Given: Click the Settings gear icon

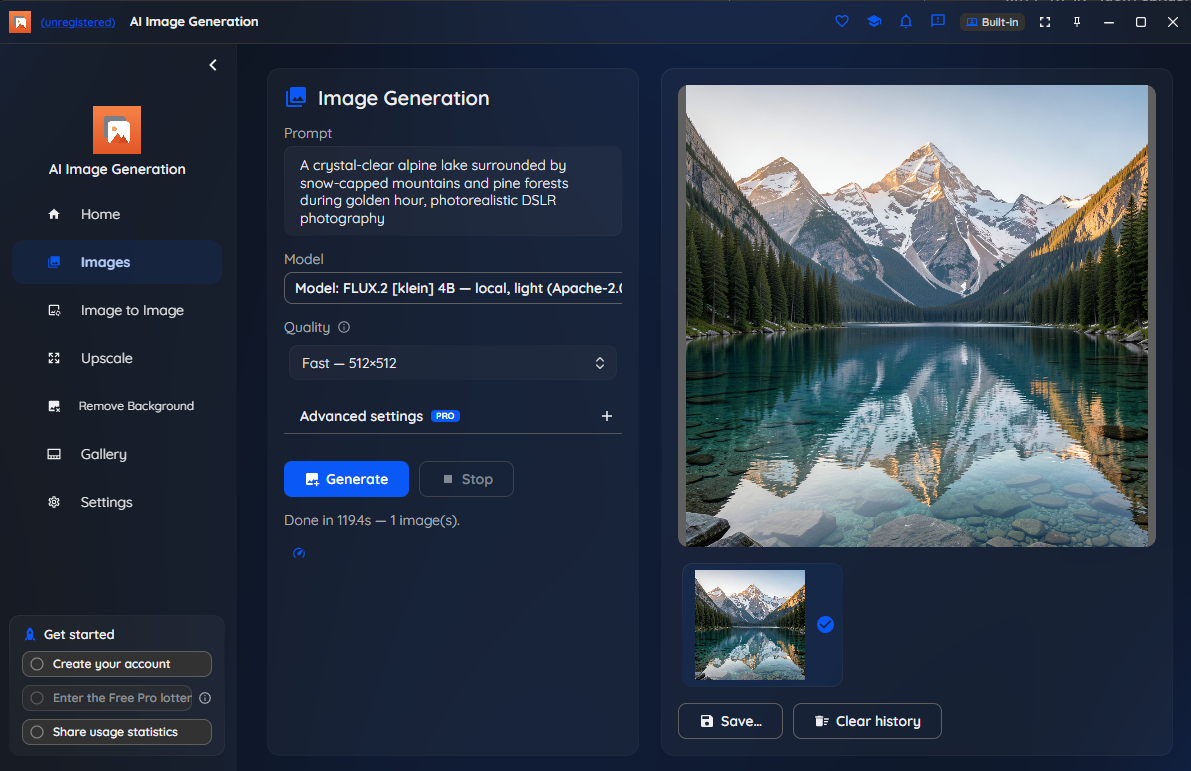Looking at the screenshot, I should coord(54,501).
